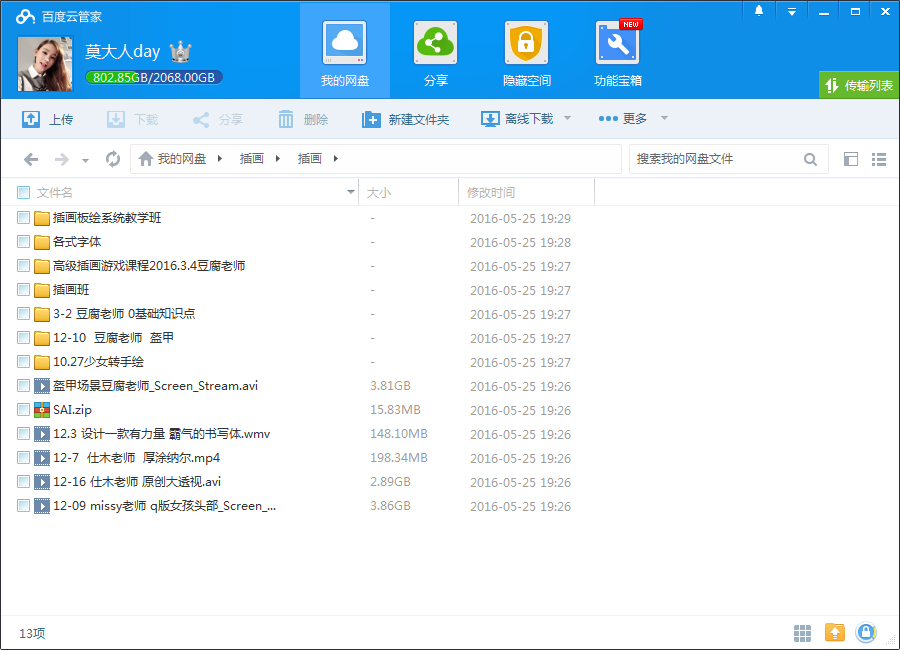Click the 删除 delete button

pos(303,119)
